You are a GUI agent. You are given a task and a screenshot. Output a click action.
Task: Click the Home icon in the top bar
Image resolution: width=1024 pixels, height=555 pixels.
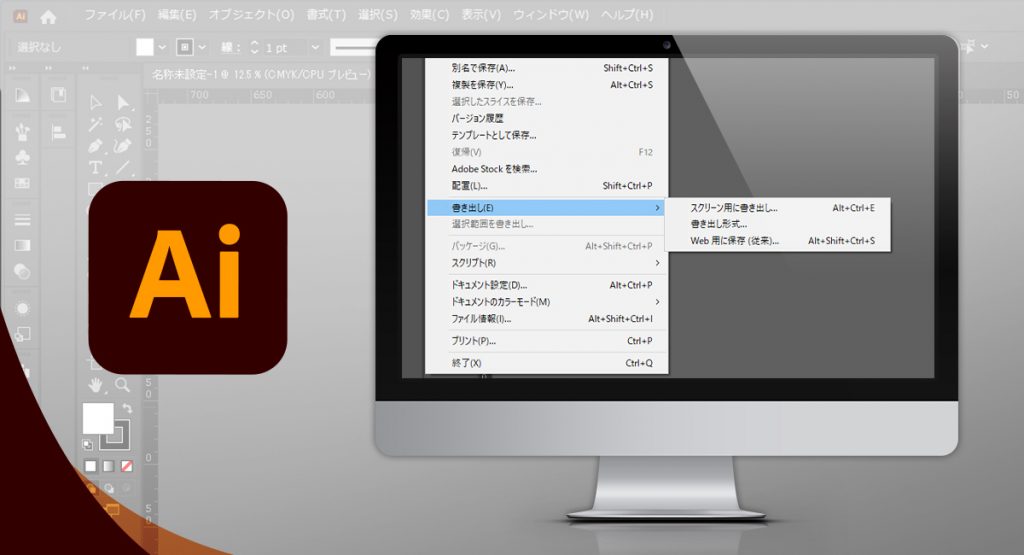pos(48,17)
